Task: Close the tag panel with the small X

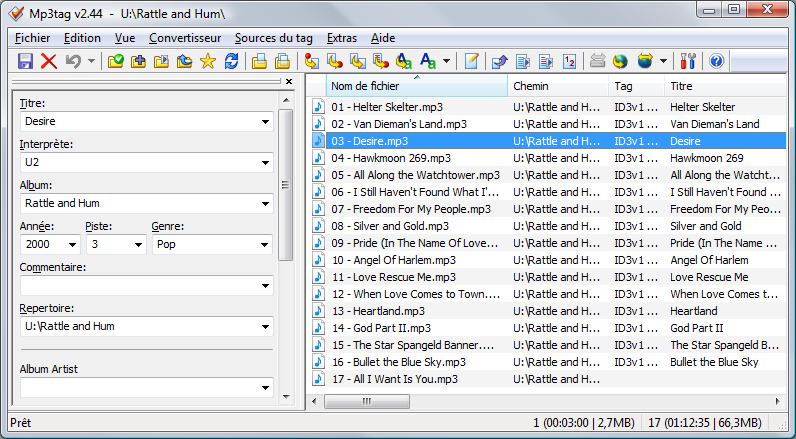Action: point(289,81)
